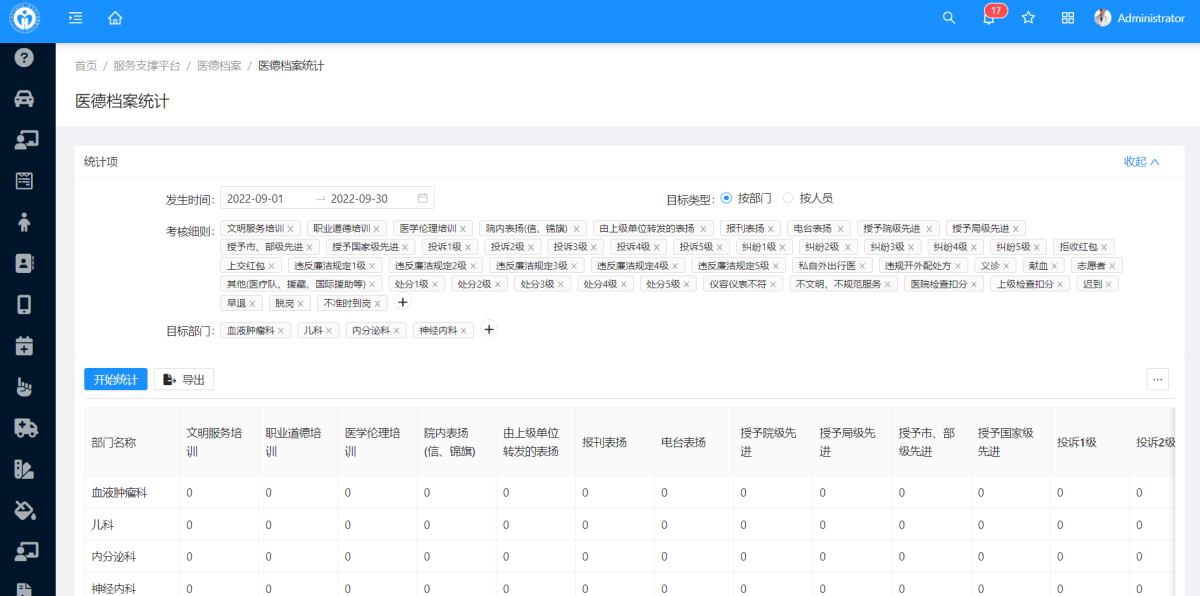Open the ruler and pencil icon in sidebar
The height and width of the screenshot is (596, 1200).
(25, 469)
